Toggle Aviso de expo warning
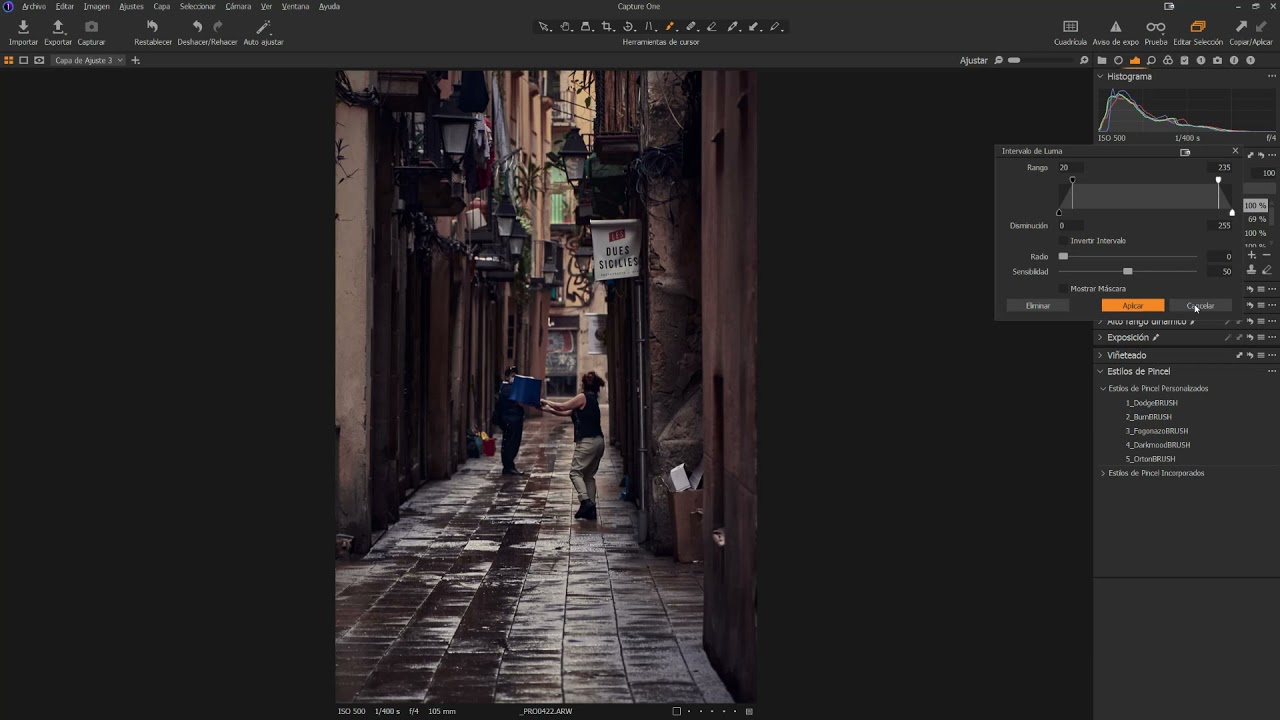The width and height of the screenshot is (1280, 720). pyautogui.click(x=1115, y=27)
